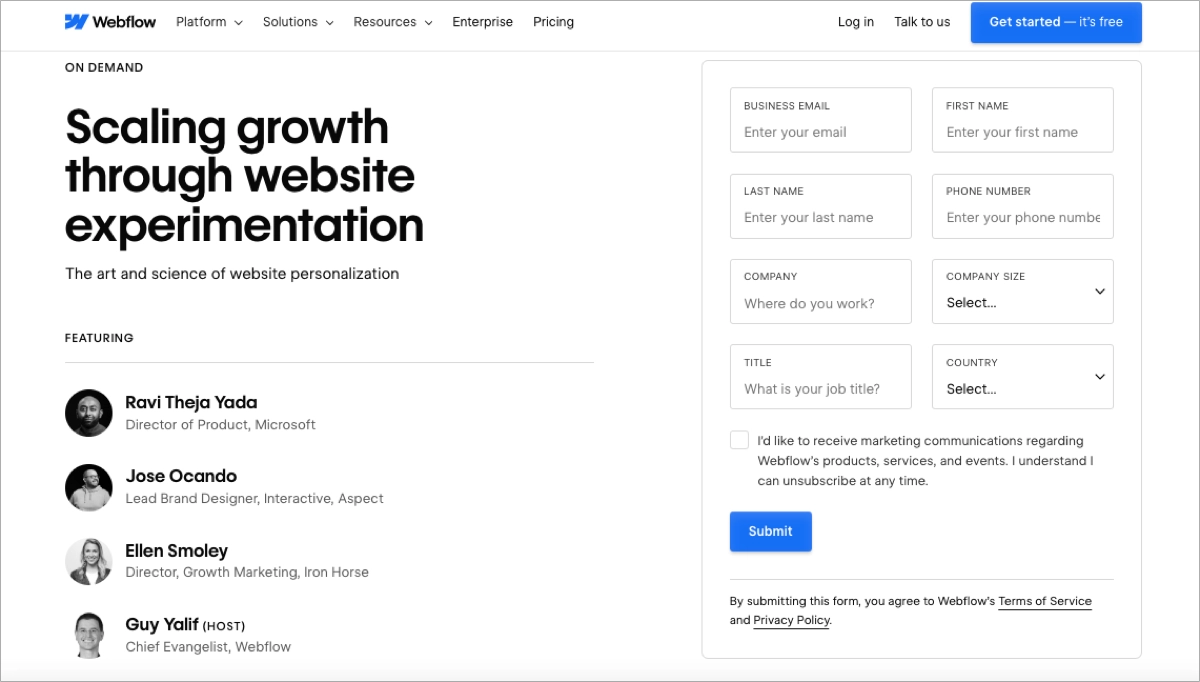
Task: Open the Privacy Policy link
Action: tap(791, 620)
